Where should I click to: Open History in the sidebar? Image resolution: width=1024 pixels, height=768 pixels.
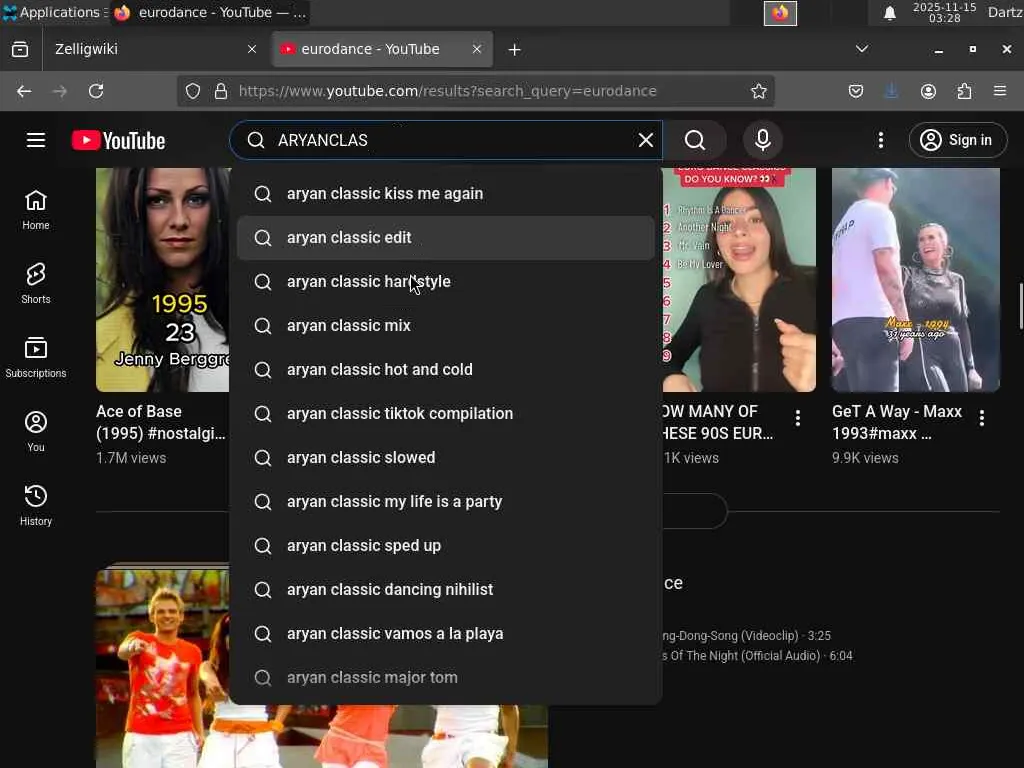click(x=36, y=505)
